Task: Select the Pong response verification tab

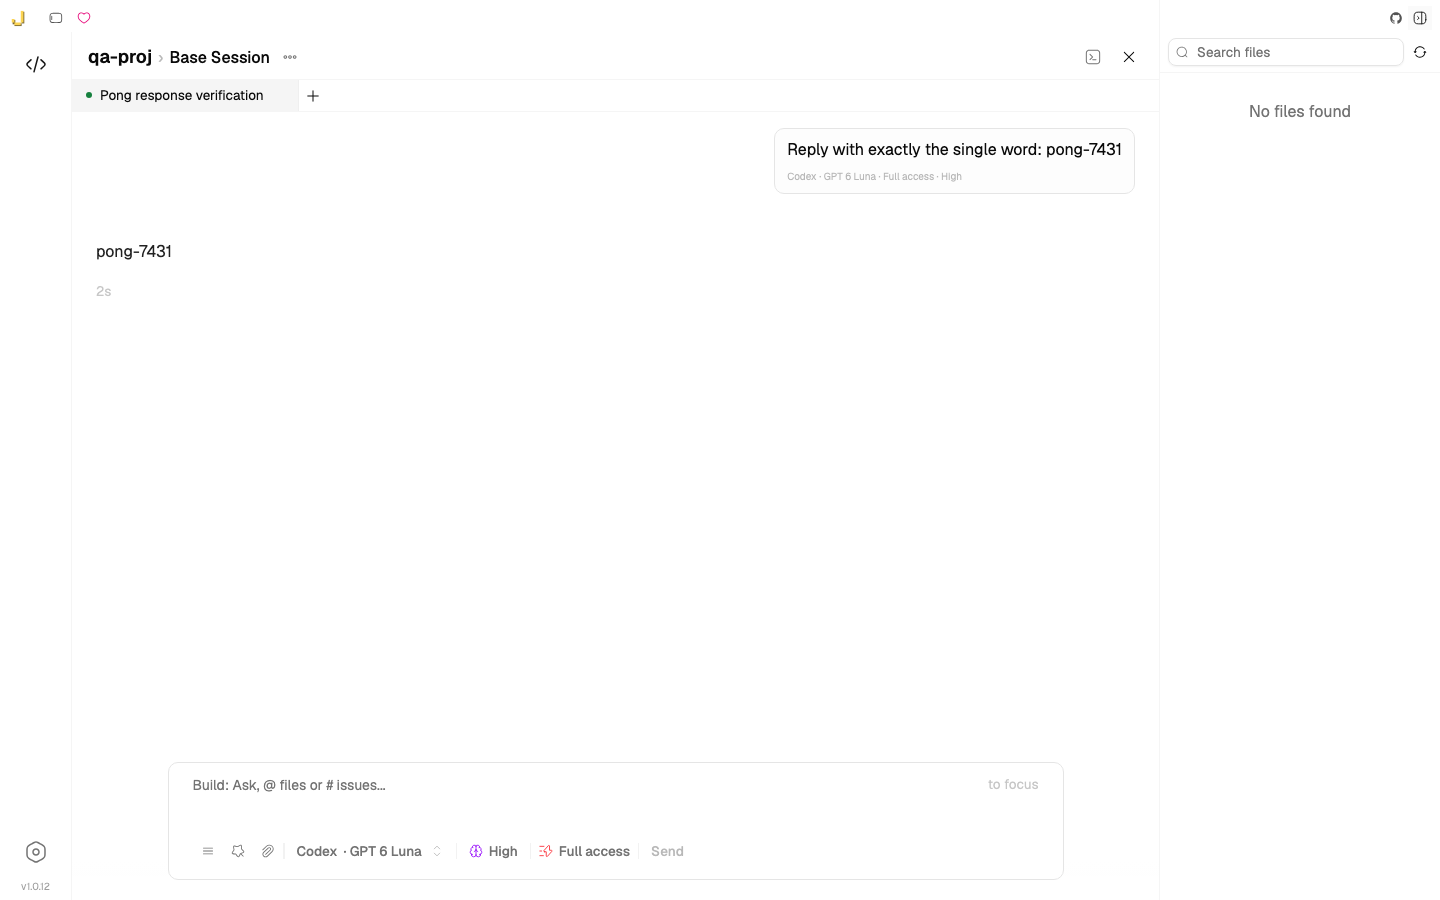Action: coord(185,96)
